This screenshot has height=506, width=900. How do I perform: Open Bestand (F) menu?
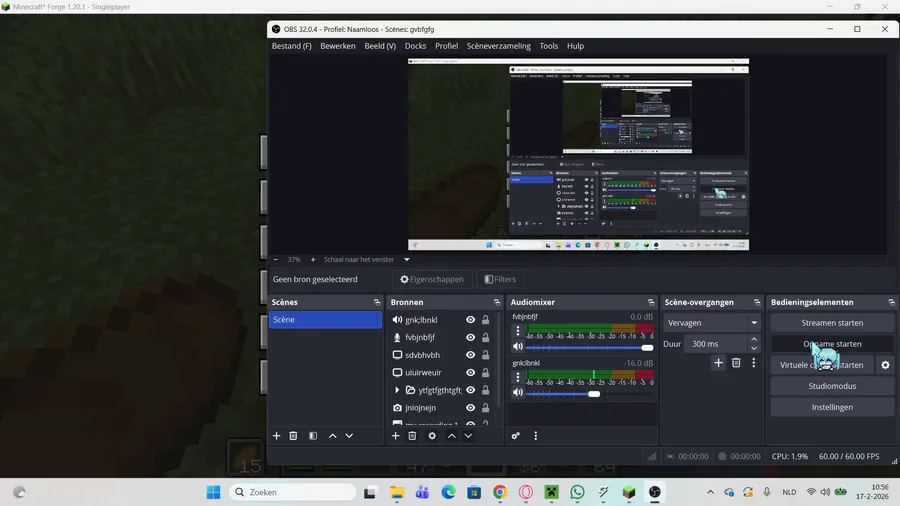pyautogui.click(x=292, y=46)
